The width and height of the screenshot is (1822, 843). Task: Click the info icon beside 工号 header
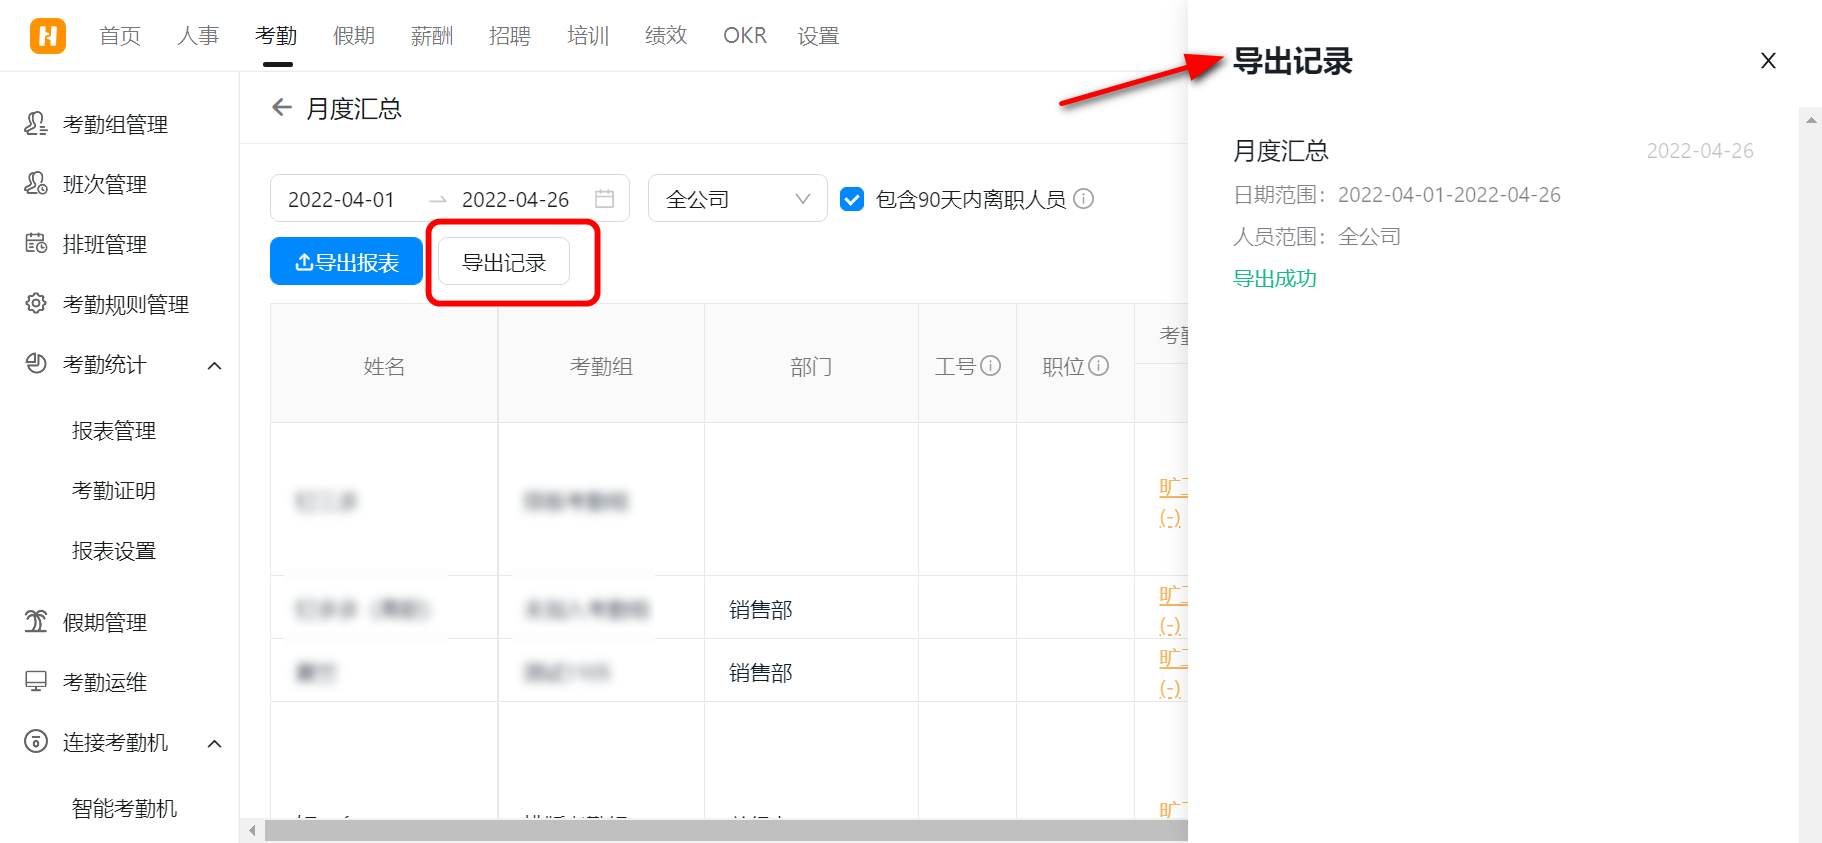(991, 366)
